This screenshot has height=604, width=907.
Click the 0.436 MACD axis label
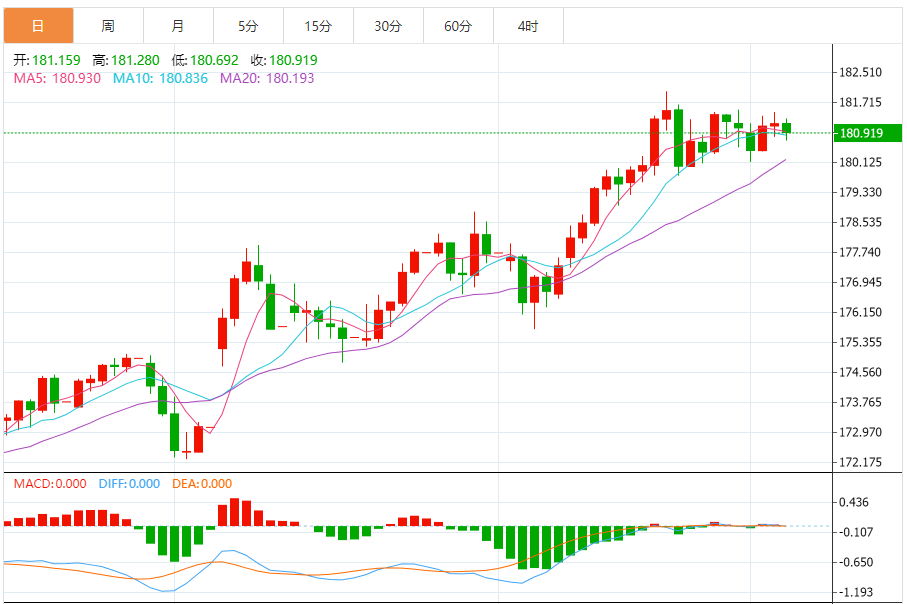tap(854, 502)
